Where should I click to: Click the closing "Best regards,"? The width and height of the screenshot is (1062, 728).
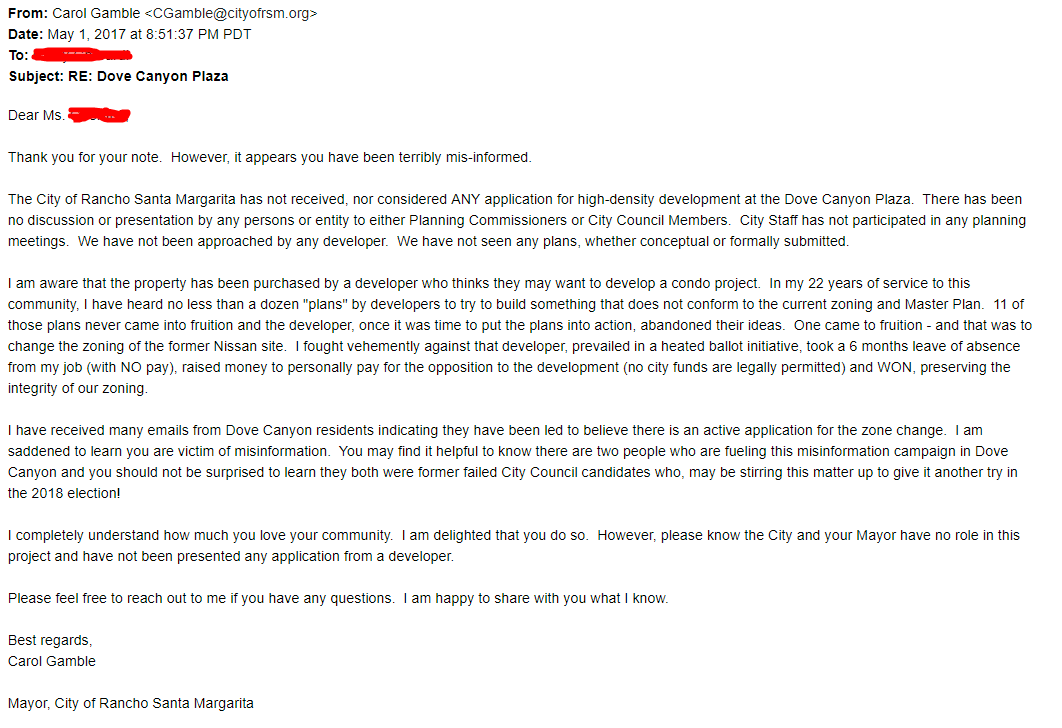click(50, 640)
